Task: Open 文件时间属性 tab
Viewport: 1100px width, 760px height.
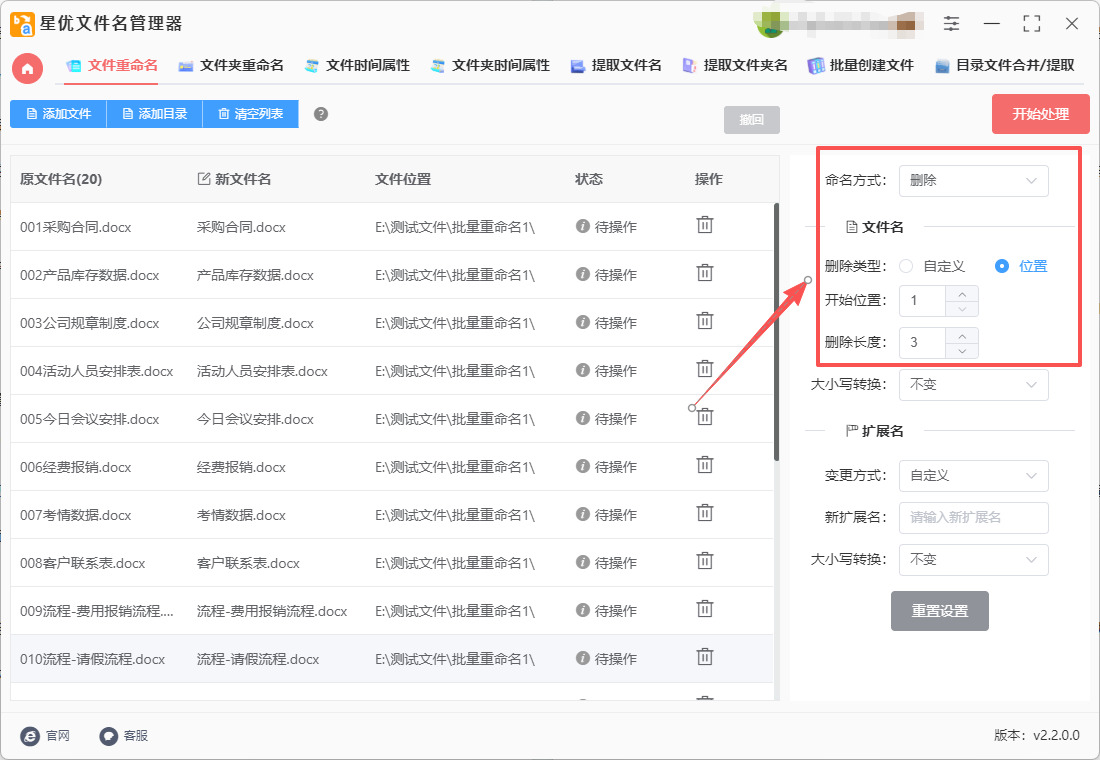Action: pyautogui.click(x=358, y=66)
